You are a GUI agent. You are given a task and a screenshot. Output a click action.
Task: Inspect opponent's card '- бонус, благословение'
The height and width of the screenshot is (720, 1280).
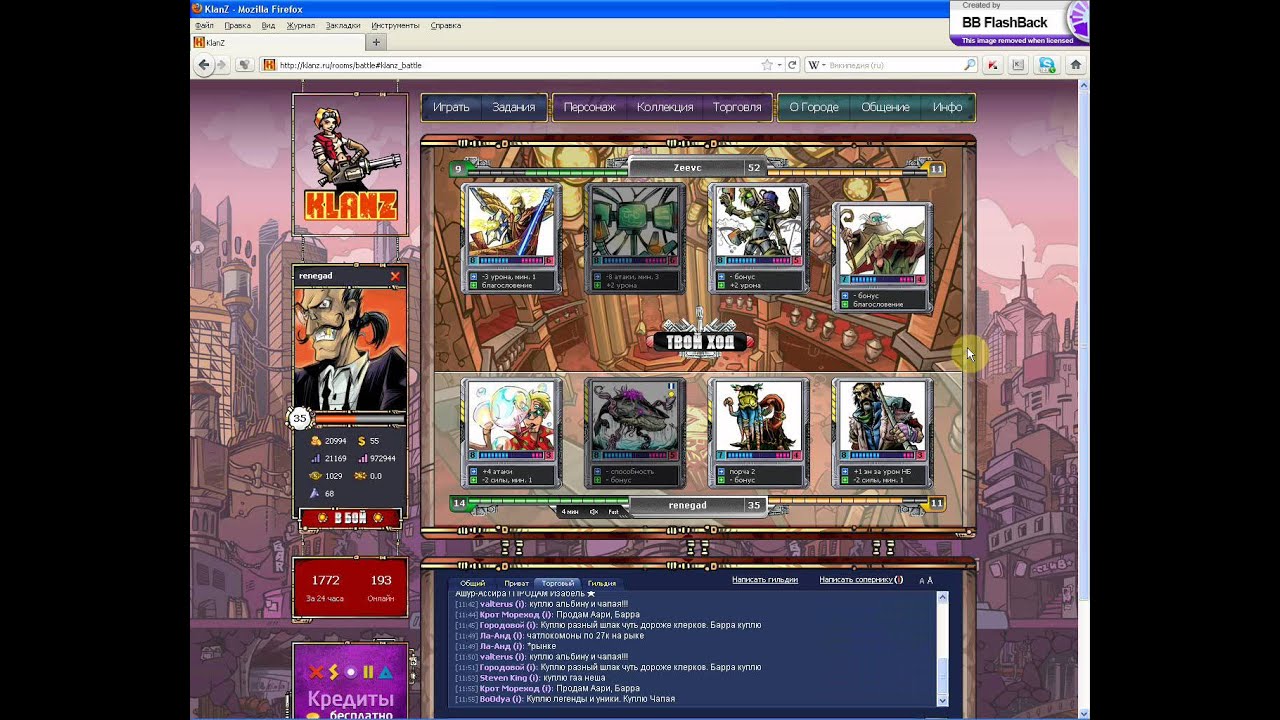click(882, 257)
